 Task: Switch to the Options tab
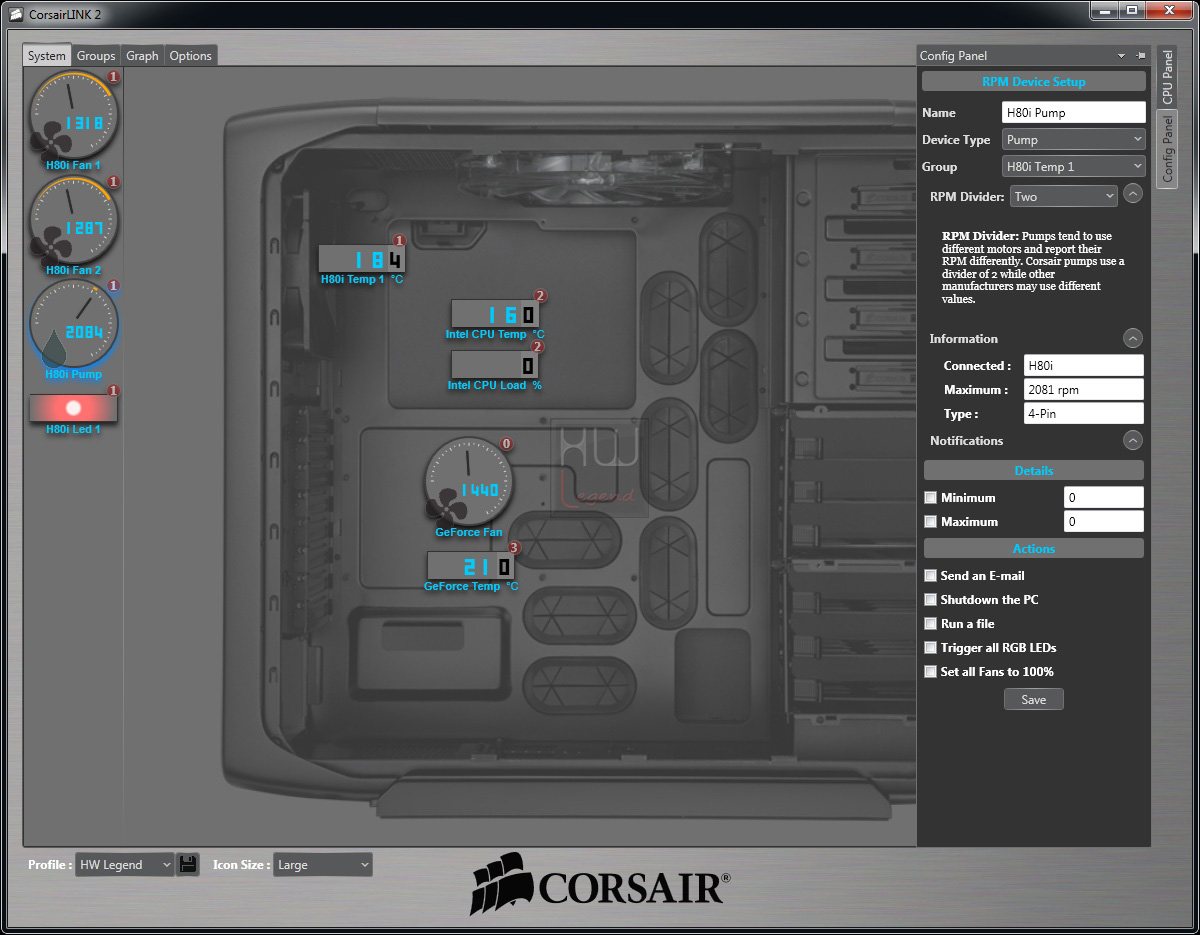tap(190, 56)
